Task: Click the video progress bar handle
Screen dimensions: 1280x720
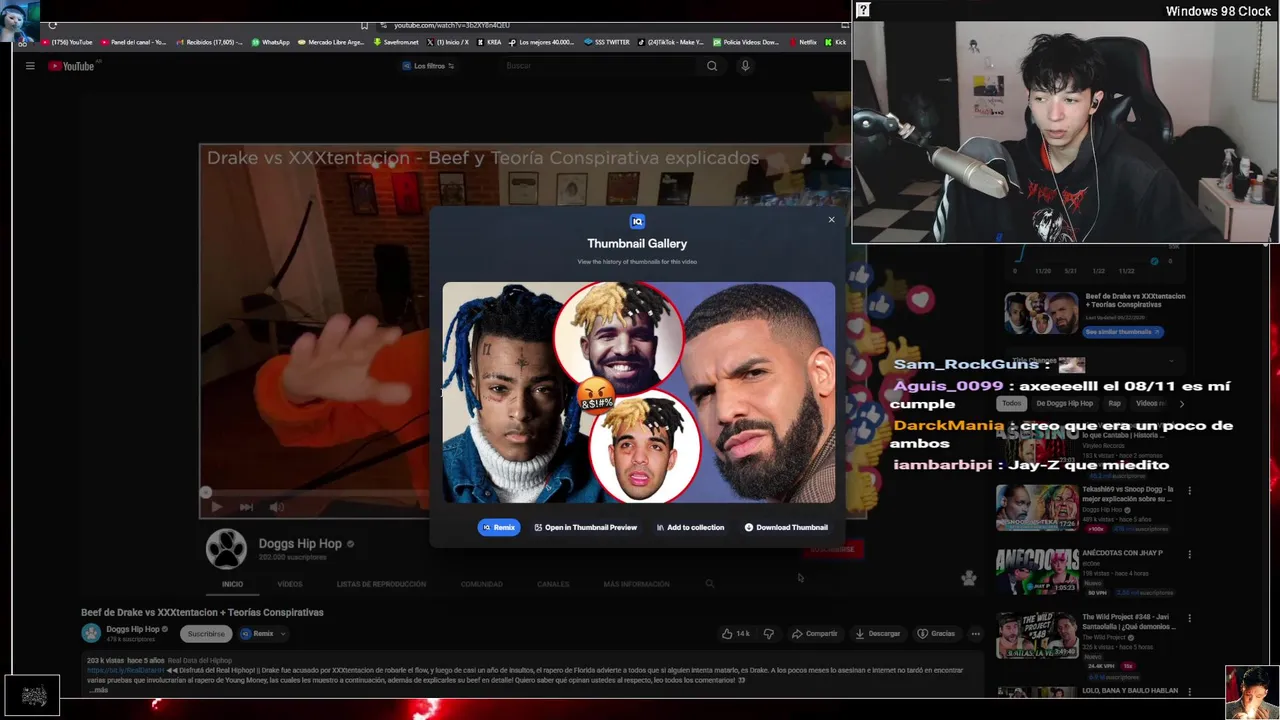Action: coord(206,492)
